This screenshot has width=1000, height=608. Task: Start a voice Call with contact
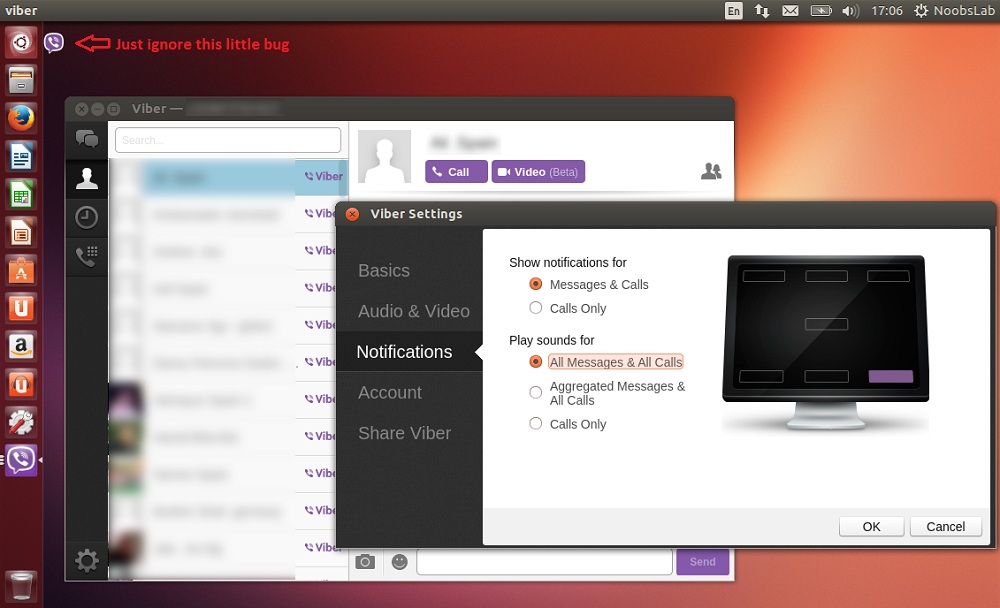457,172
